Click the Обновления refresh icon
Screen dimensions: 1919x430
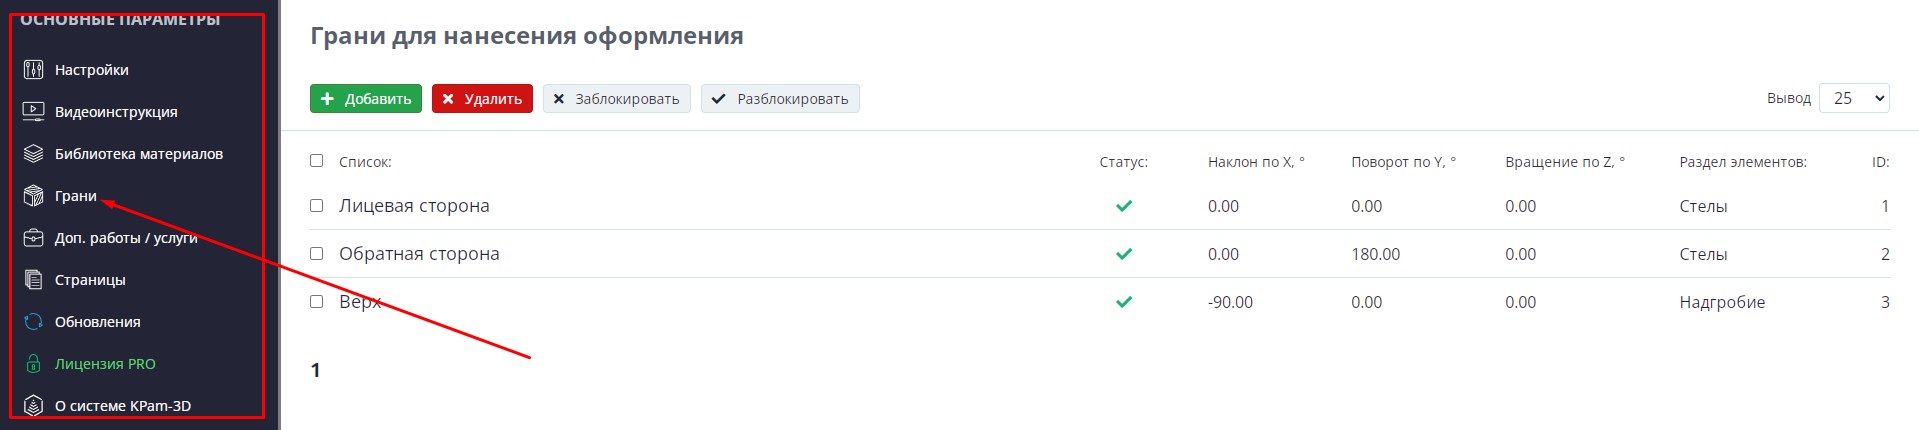(x=33, y=322)
